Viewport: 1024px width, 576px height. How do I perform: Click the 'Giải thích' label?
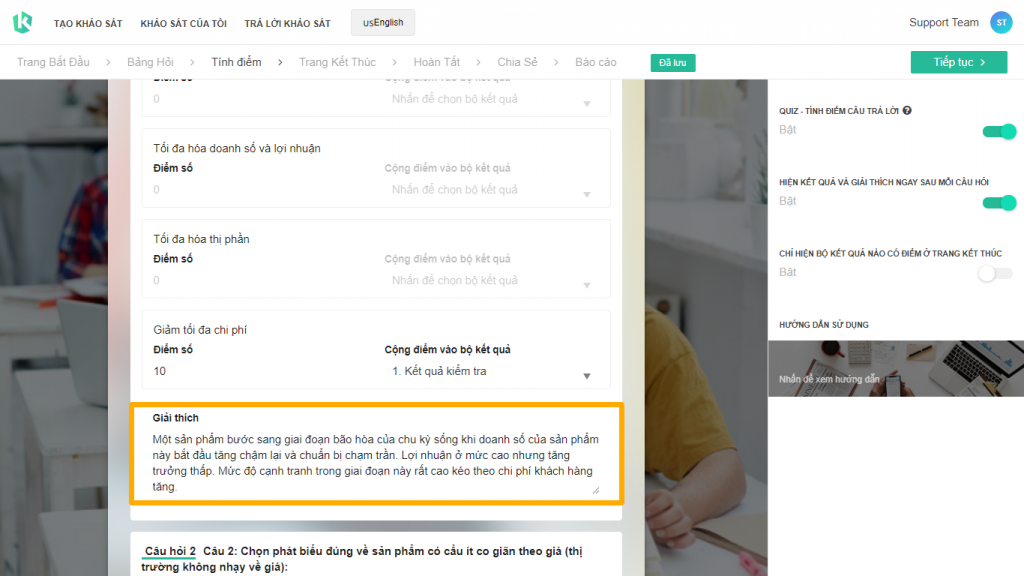click(176, 418)
